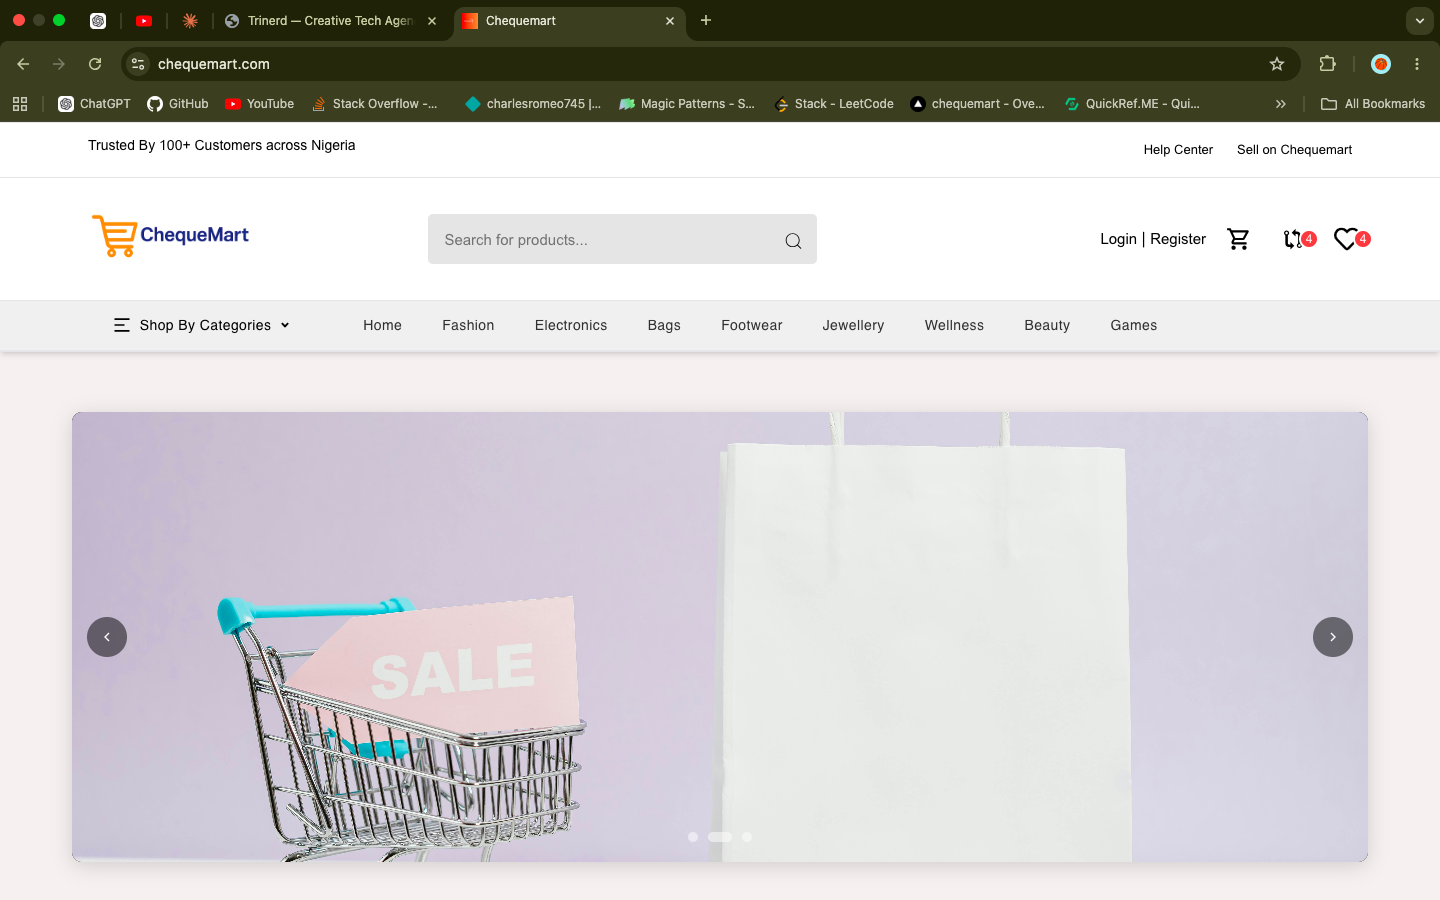Click the Register link
The width and height of the screenshot is (1440, 900).
(x=1178, y=239)
